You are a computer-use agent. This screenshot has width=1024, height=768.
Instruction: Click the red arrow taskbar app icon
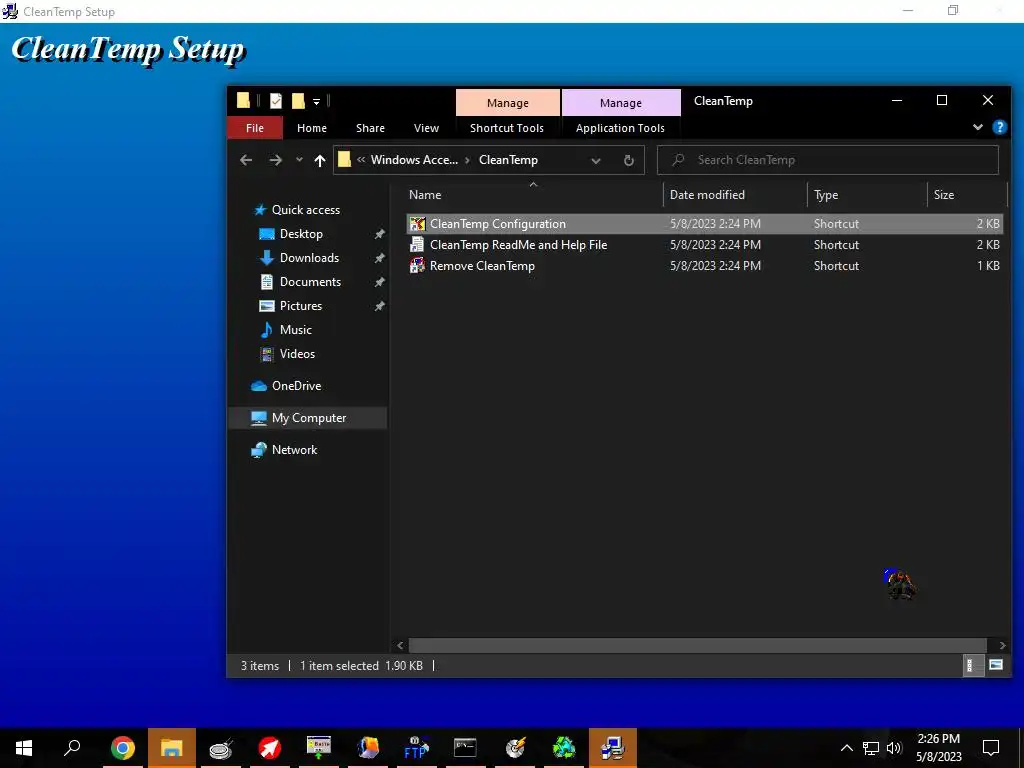pos(270,748)
